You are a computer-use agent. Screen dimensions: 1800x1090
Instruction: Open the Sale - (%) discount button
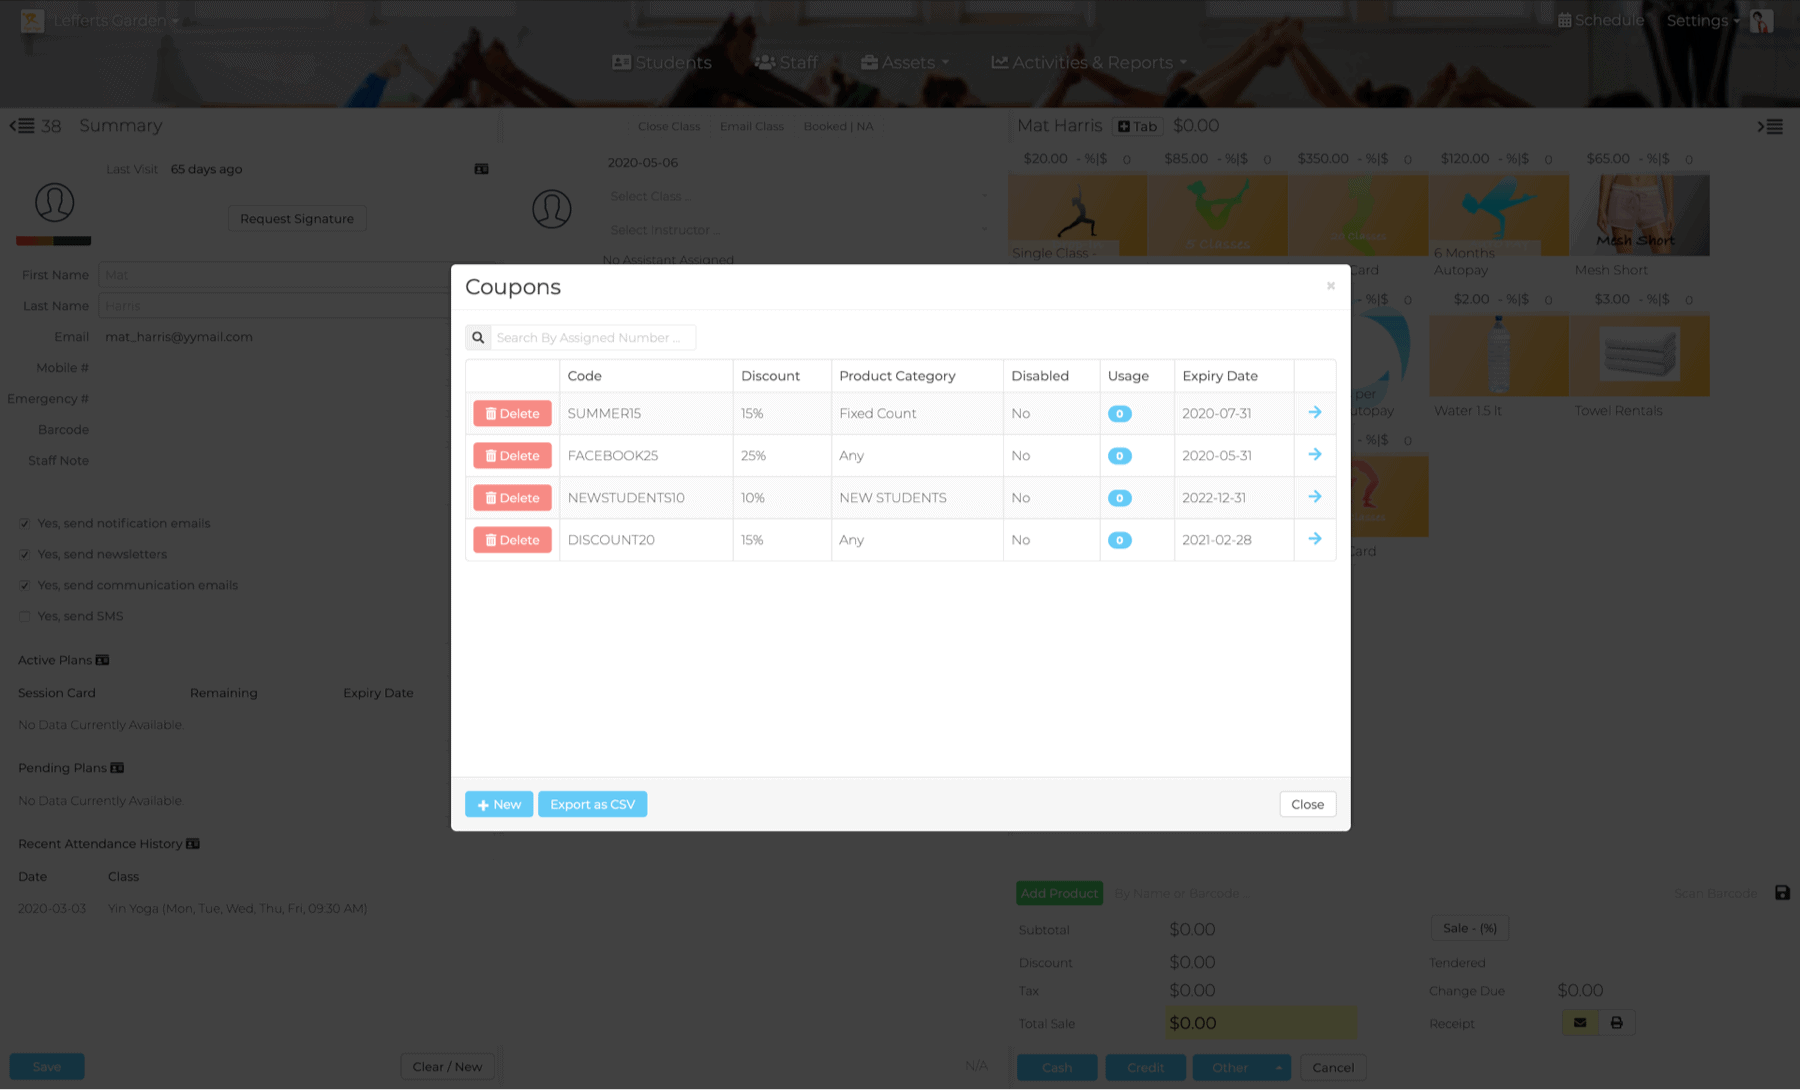pyautogui.click(x=1469, y=928)
